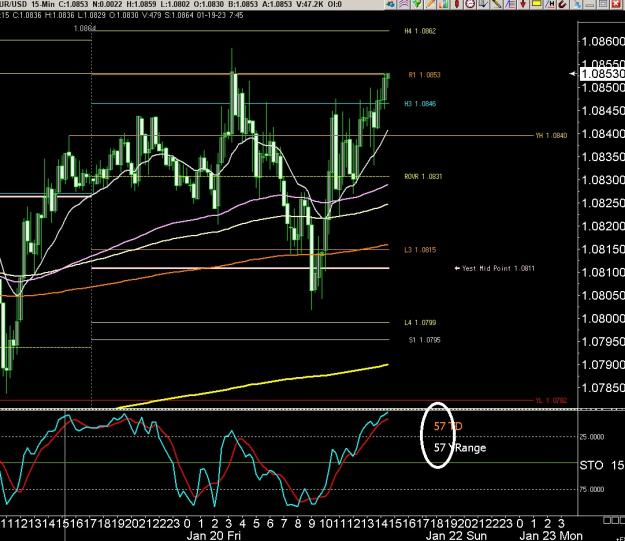Click the 25.0000 stochastic scale value

click(592, 437)
